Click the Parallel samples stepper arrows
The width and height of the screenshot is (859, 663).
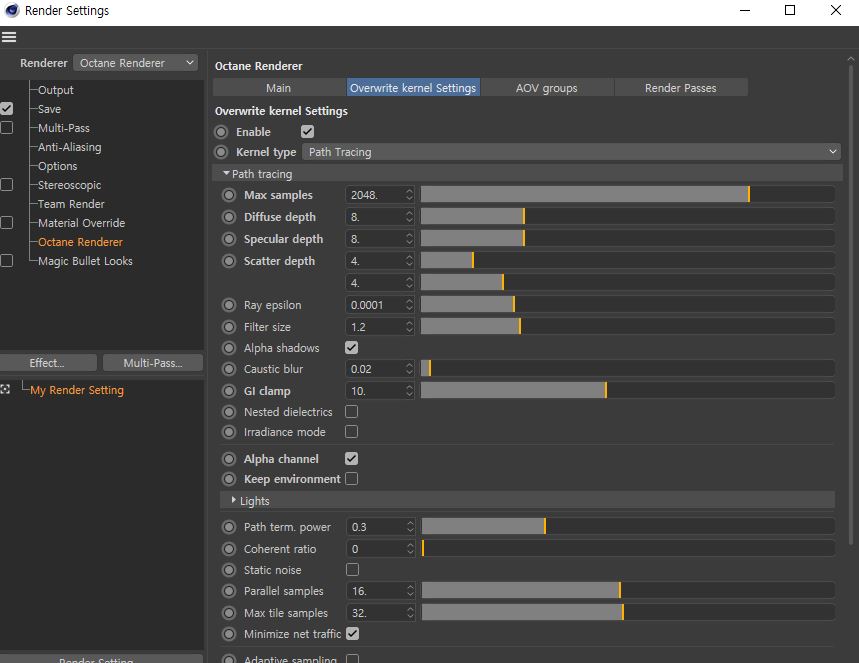410,591
